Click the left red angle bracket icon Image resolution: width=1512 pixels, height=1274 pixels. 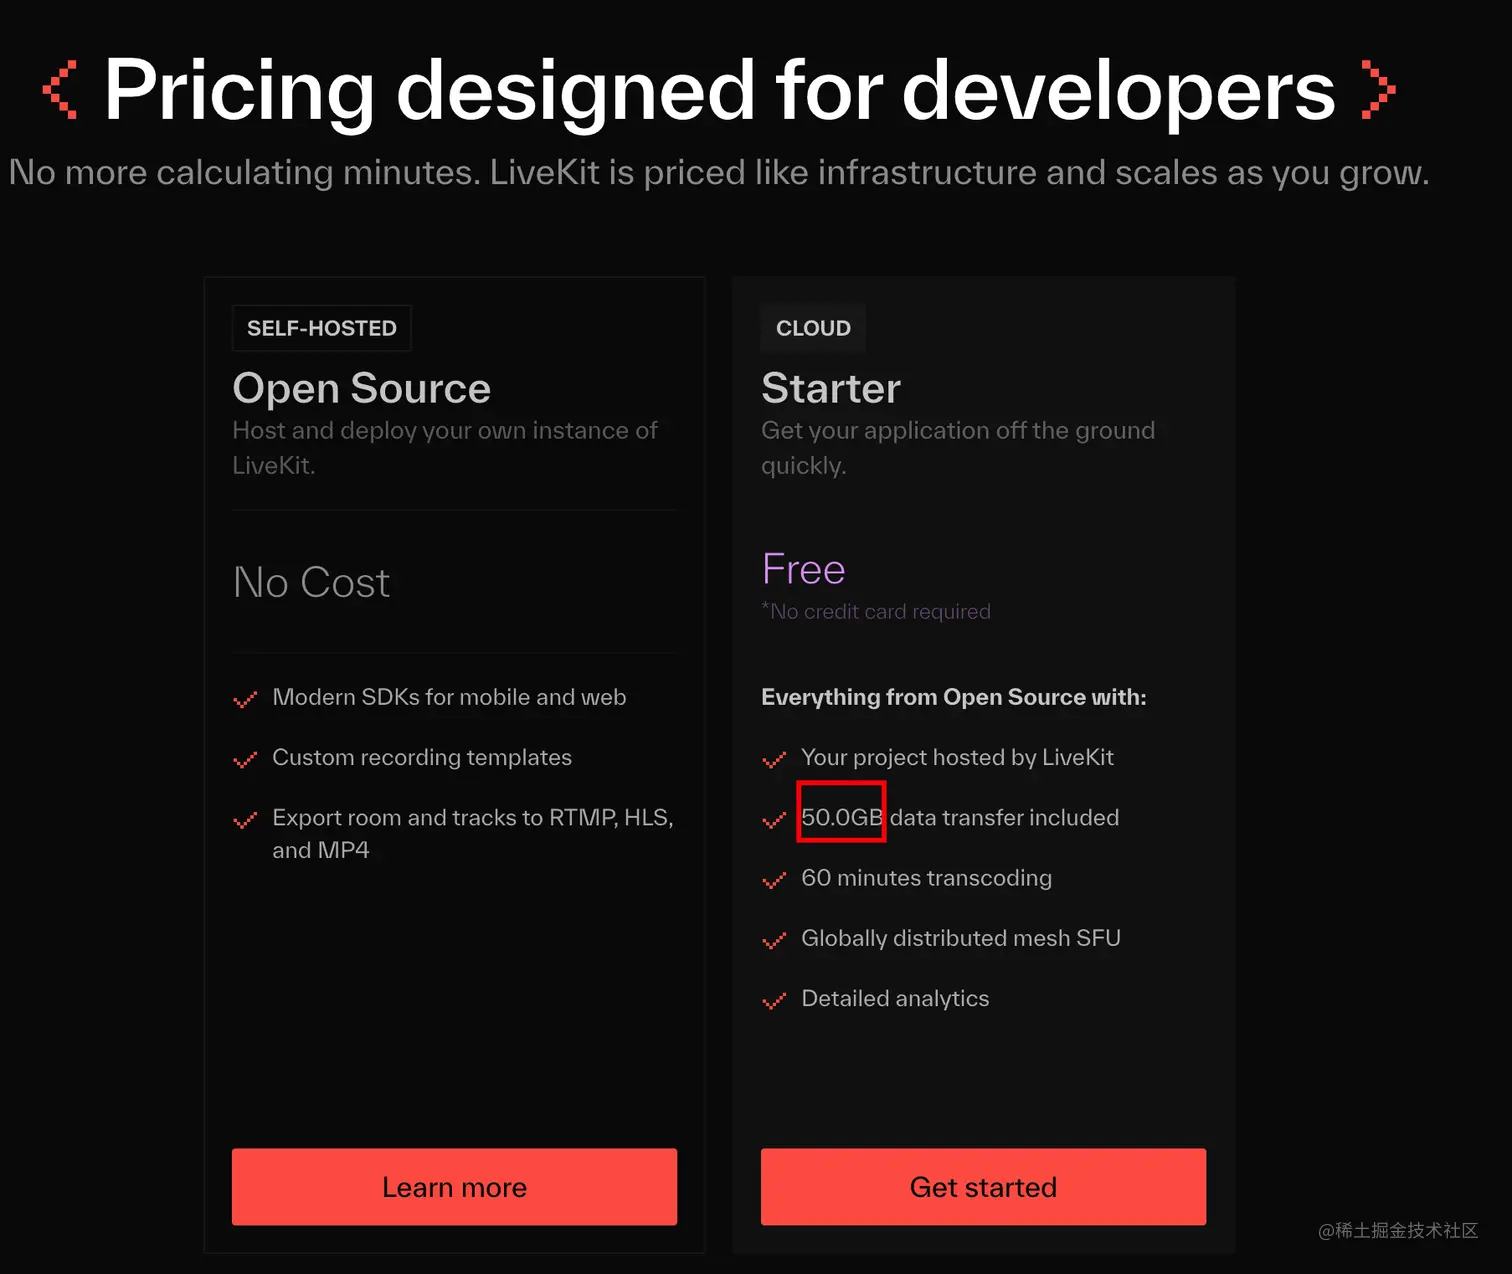tap(60, 90)
